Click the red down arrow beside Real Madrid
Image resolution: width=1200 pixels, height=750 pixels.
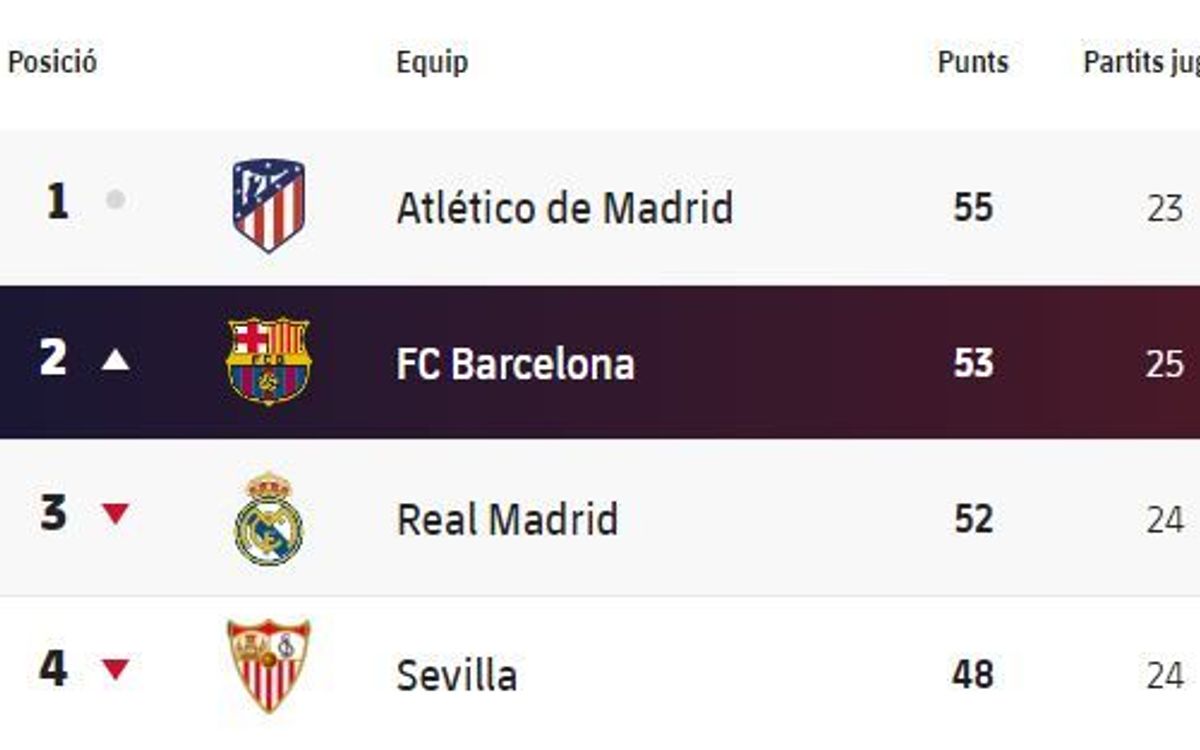(x=116, y=515)
